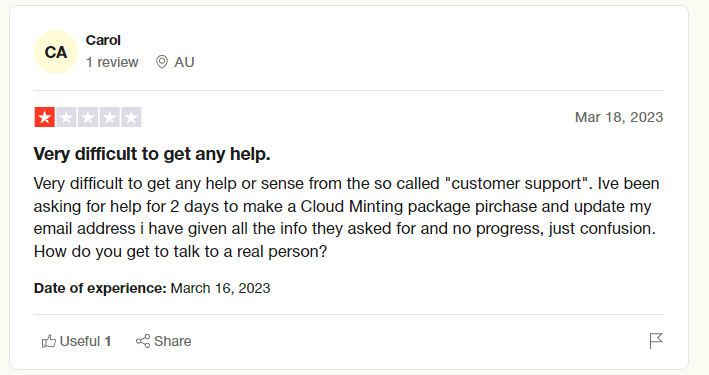This screenshot has height=375, width=709.
Task: Click the share network icon
Action: [143, 341]
